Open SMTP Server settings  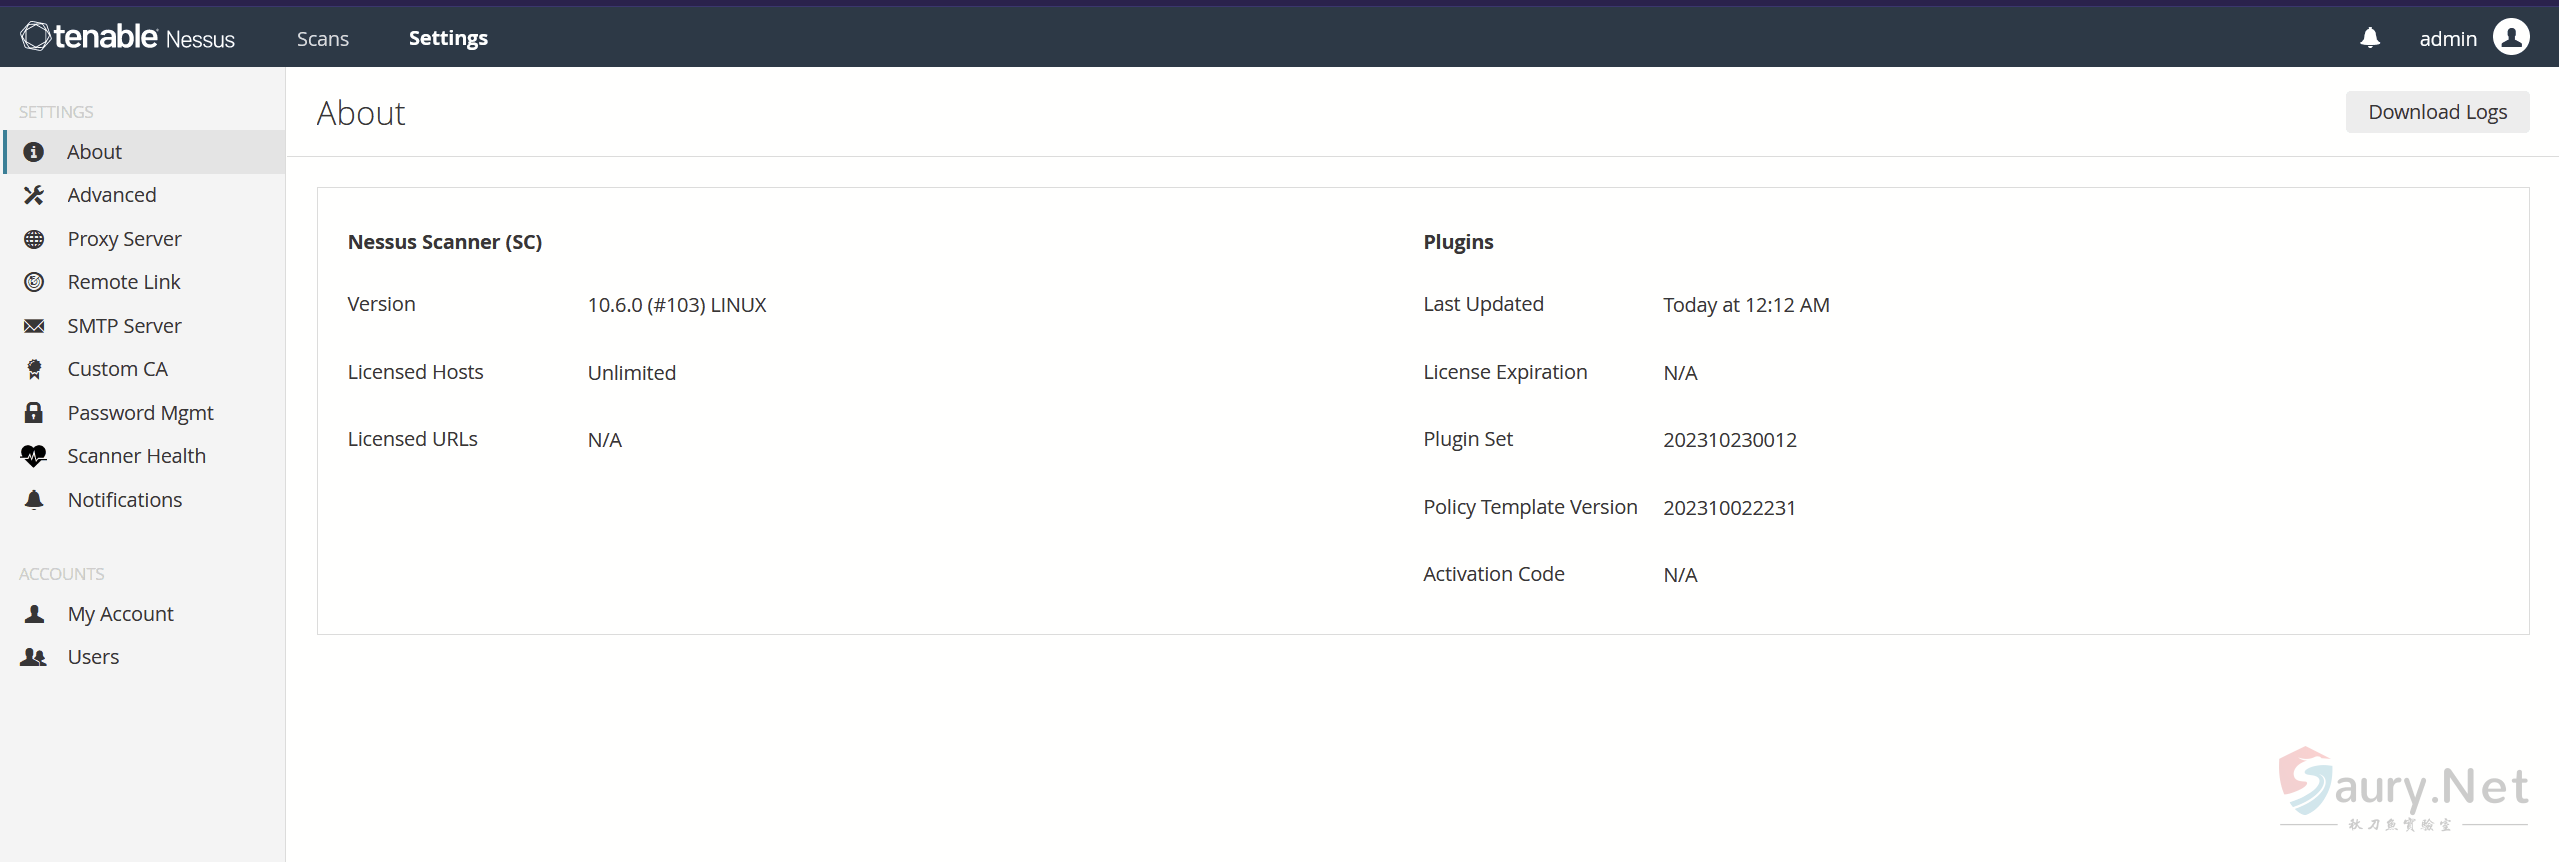point(144,326)
